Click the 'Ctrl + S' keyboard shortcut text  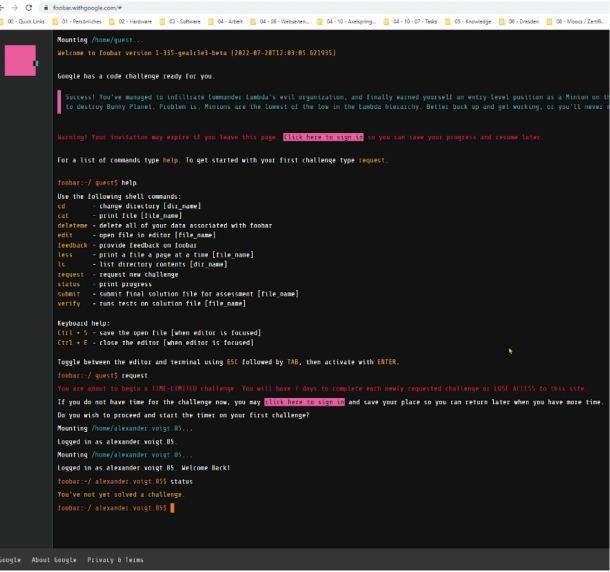tap(72, 333)
